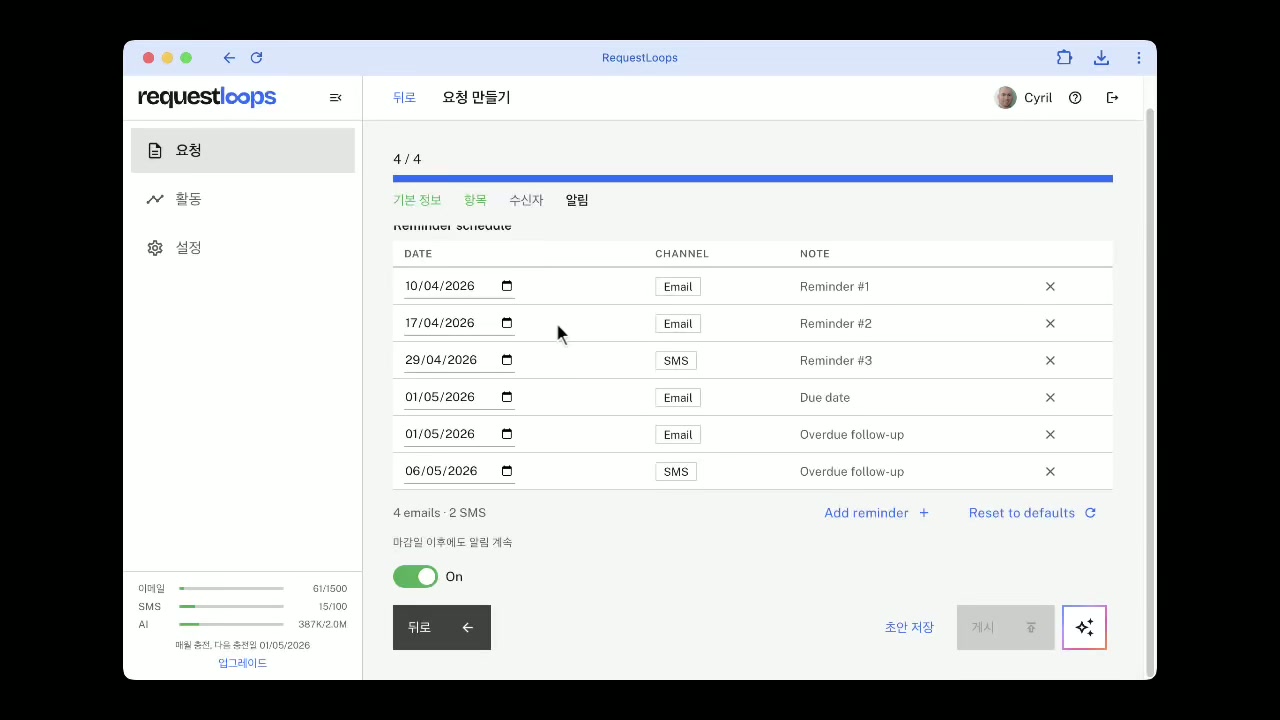1280x720 pixels.
Task: Click the blue step progress bar
Action: coord(752,179)
